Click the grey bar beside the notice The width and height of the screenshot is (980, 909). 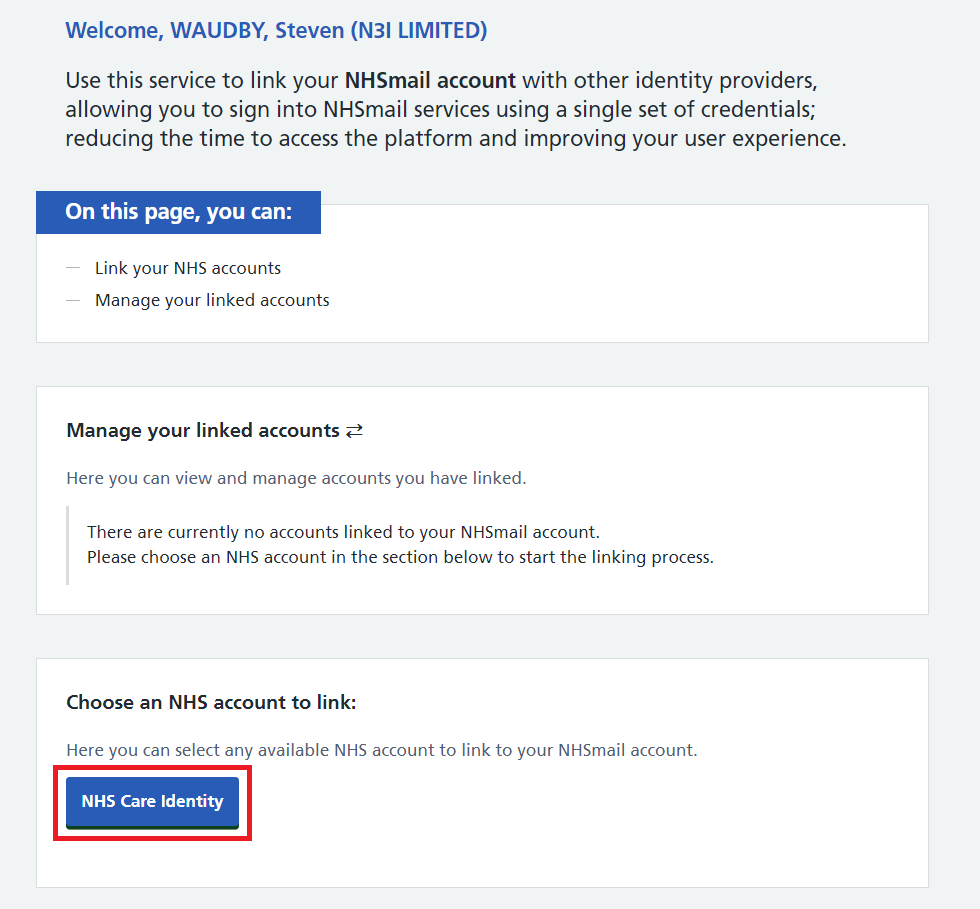68,545
